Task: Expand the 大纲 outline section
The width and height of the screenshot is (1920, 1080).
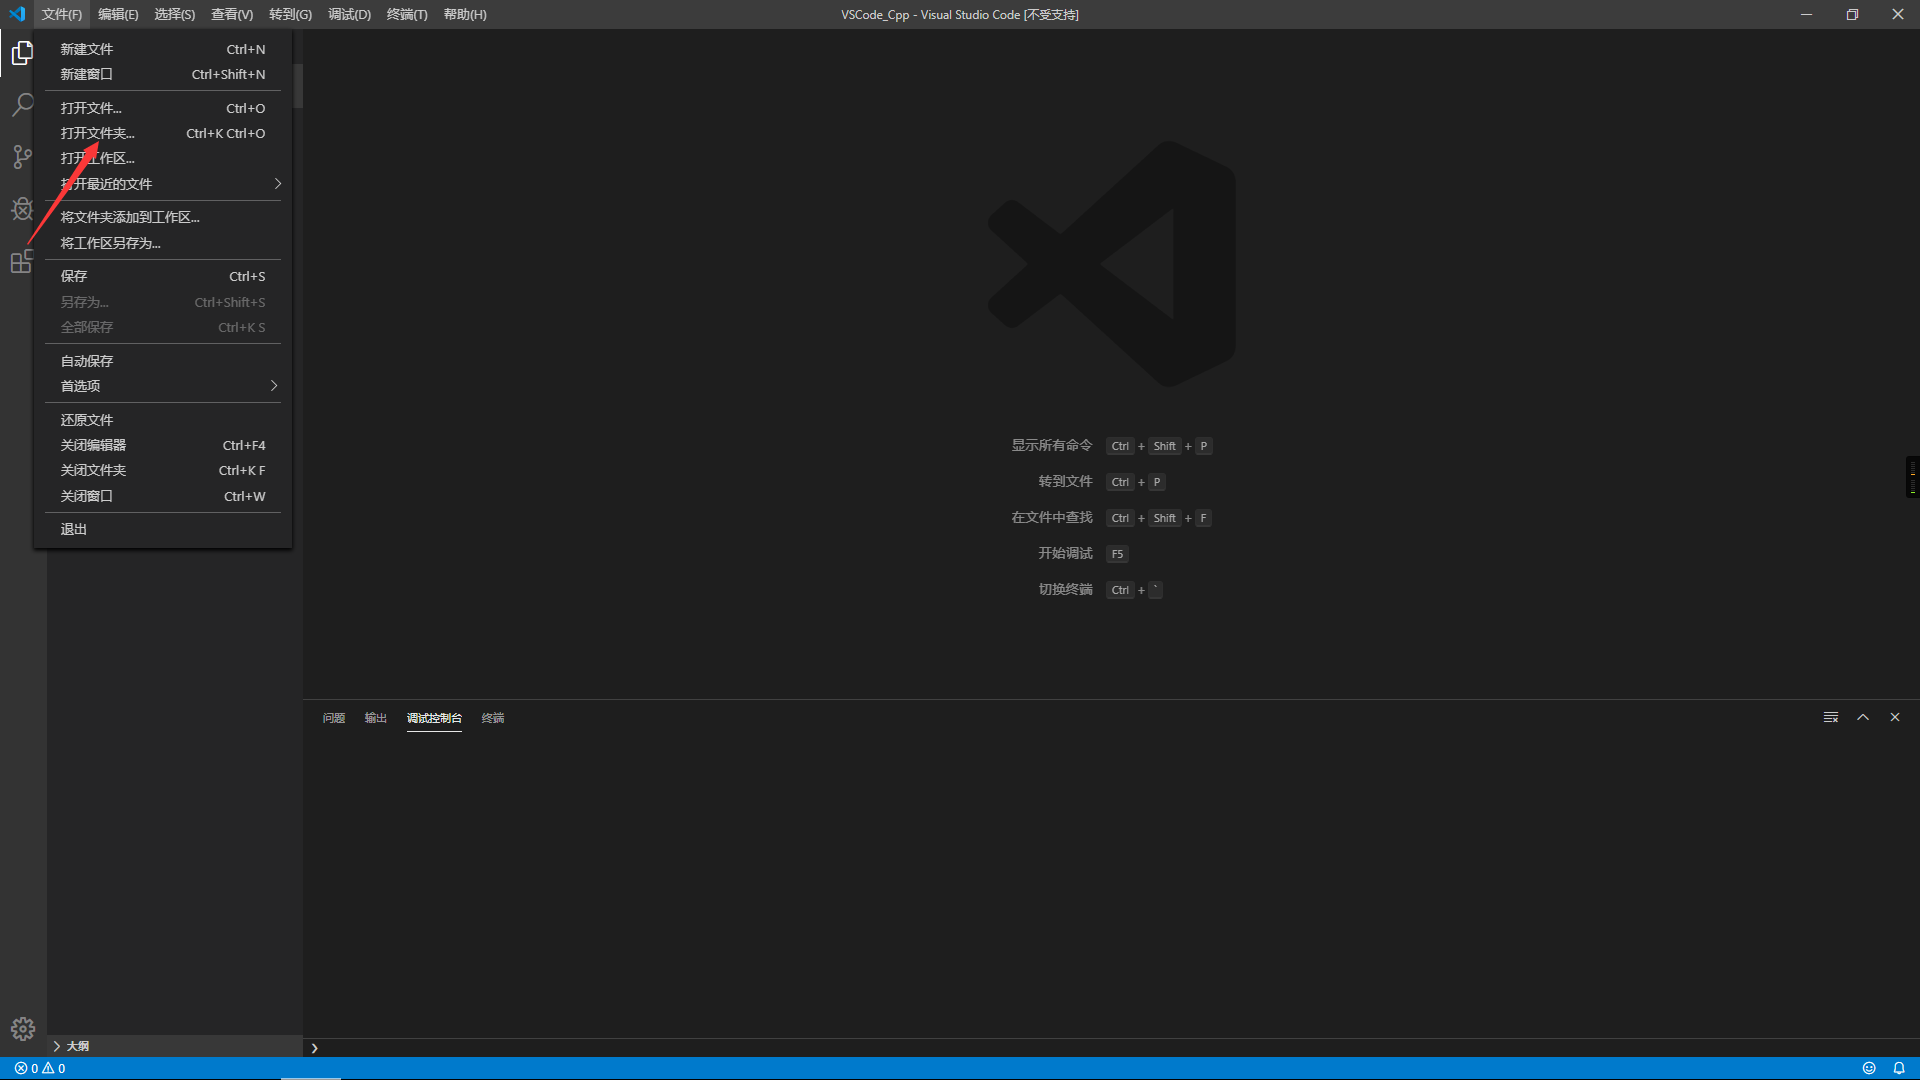Action: (175, 1046)
